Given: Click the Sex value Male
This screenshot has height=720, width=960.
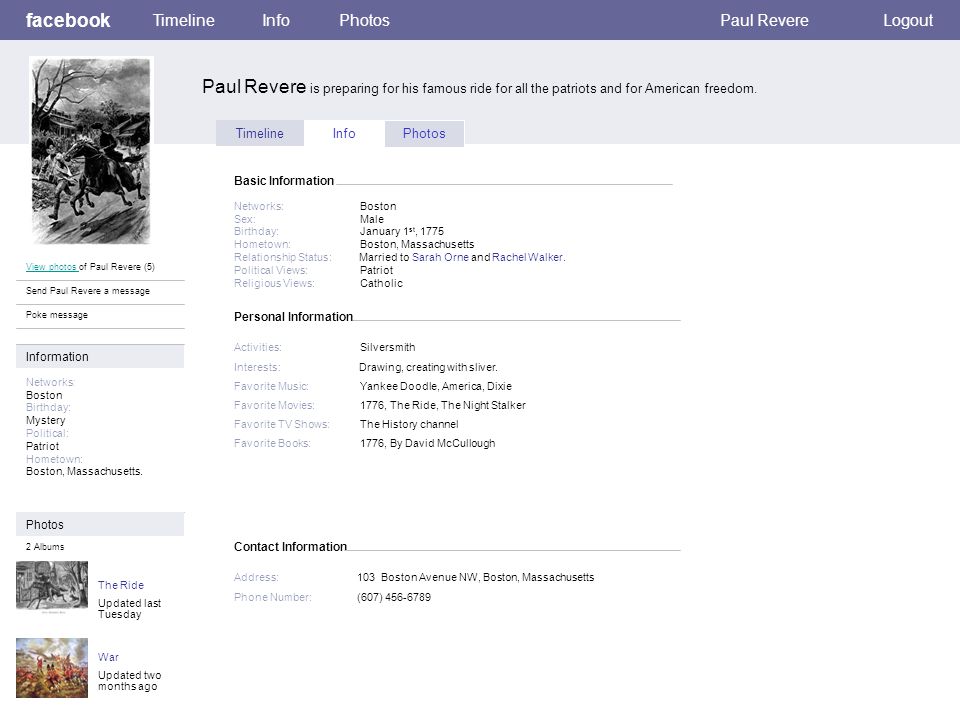Looking at the screenshot, I should point(372,219).
